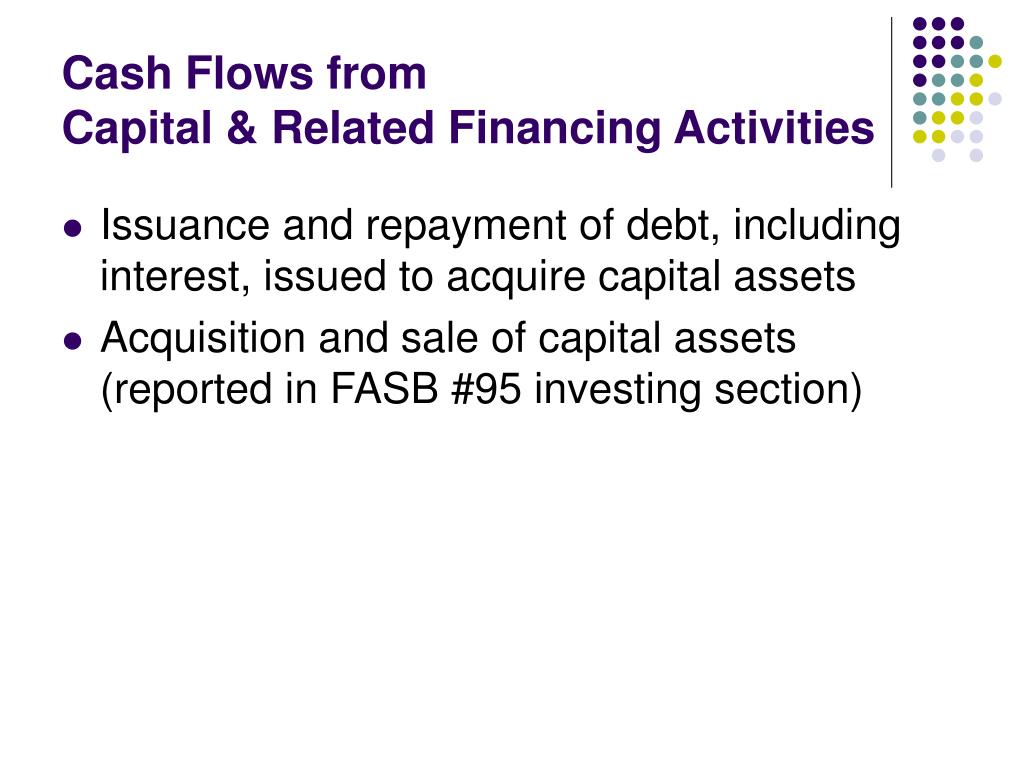Select the top-left purple dot in decoration
Image resolution: width=1024 pixels, height=768 pixels.
pos(920,24)
